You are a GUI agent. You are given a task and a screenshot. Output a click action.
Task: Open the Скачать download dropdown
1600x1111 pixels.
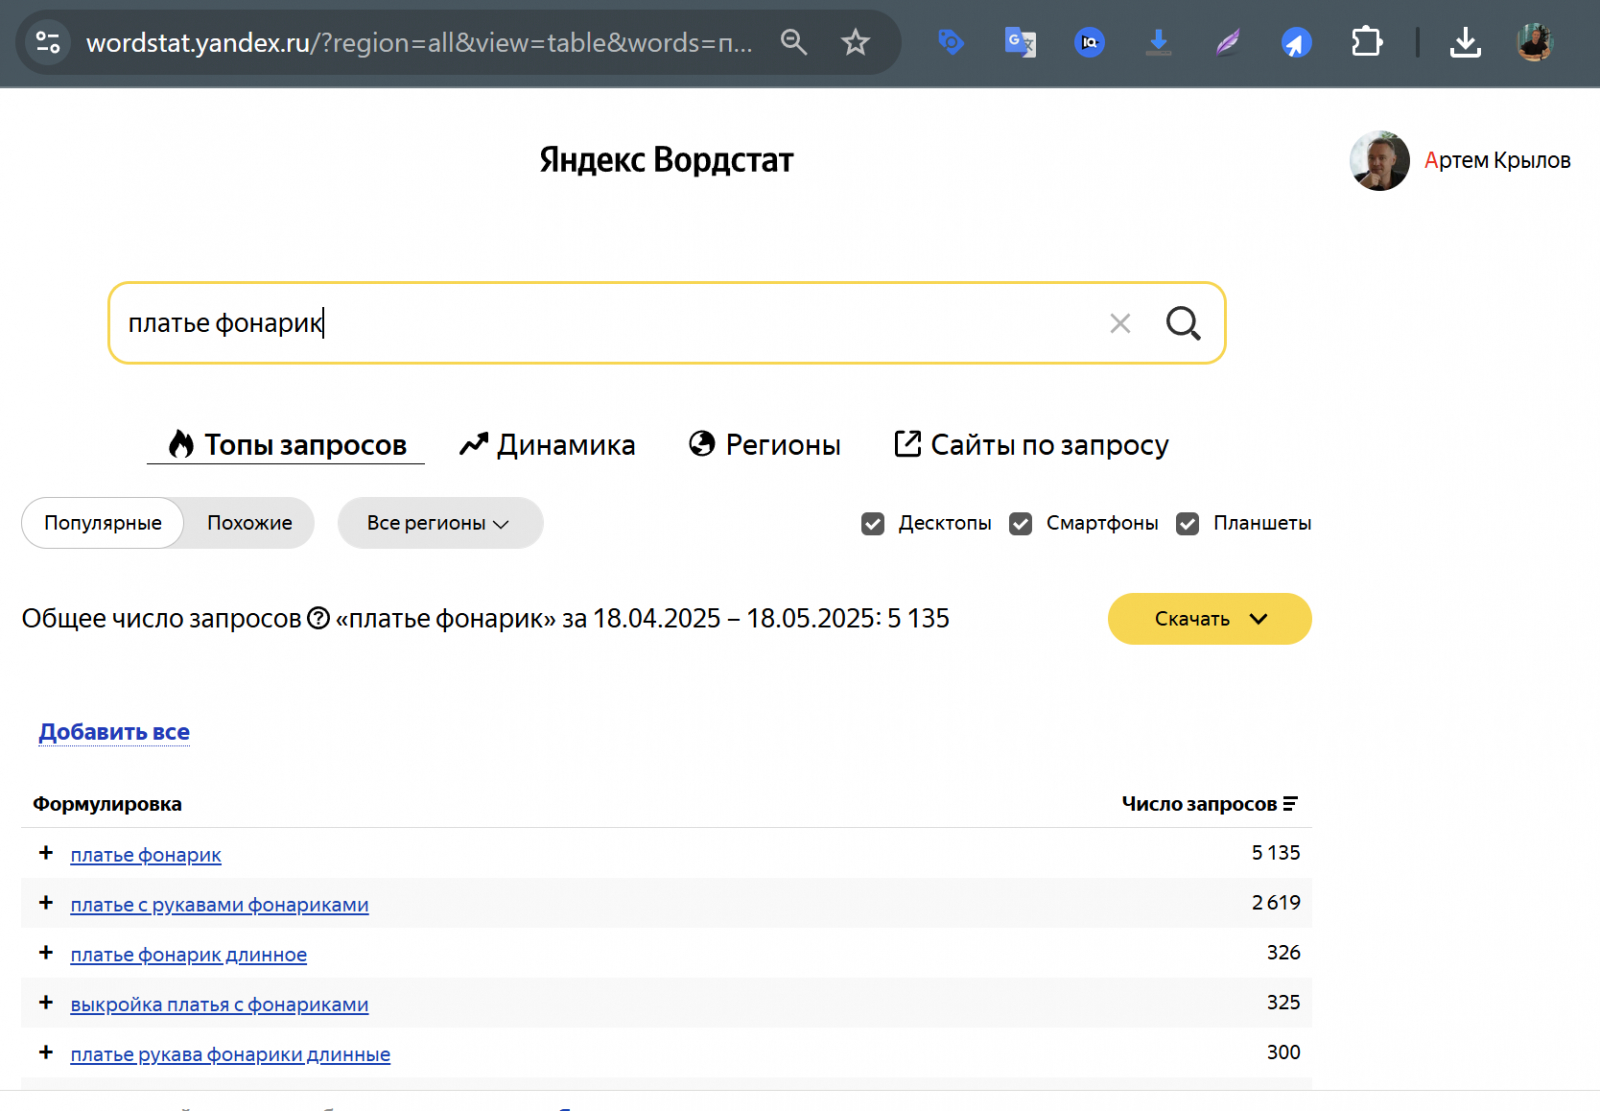click(x=1209, y=619)
